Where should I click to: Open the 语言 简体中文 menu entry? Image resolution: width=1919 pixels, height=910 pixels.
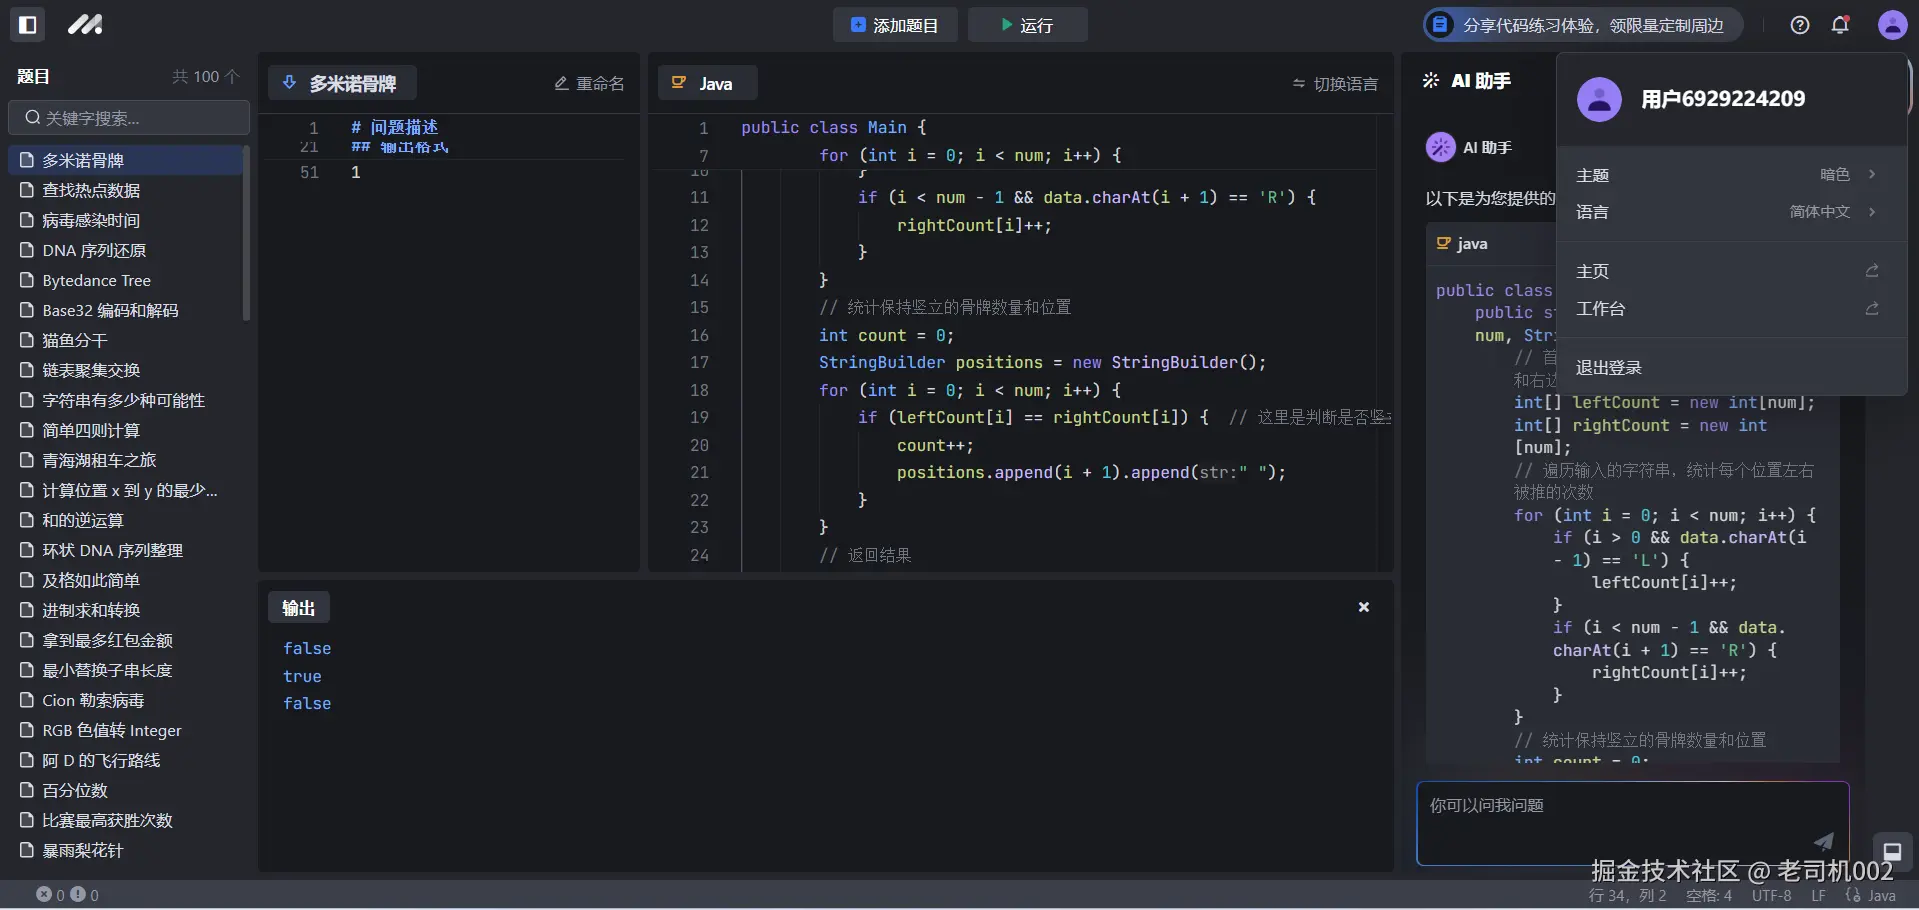[1732, 212]
